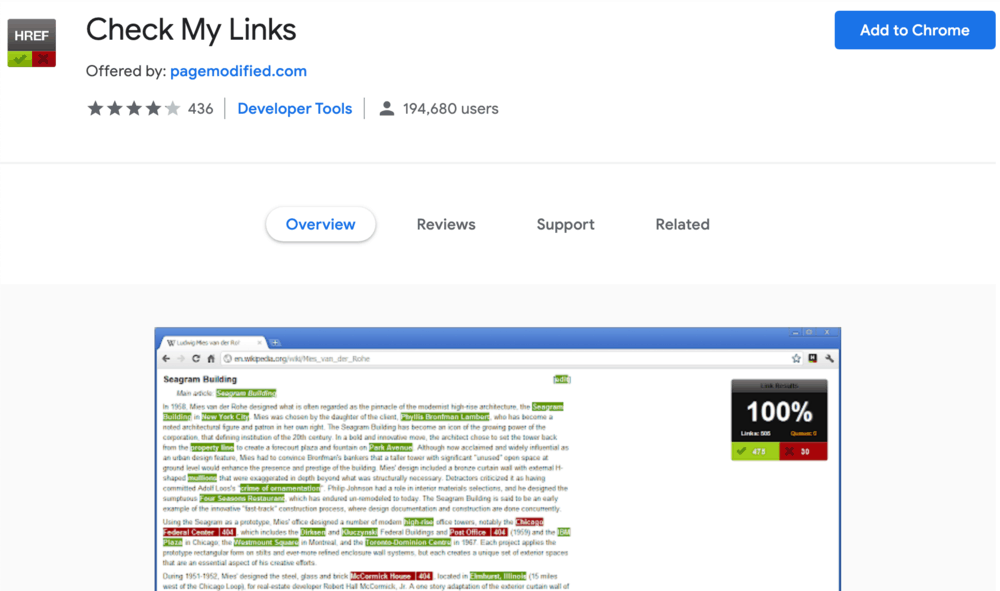Visit the pagemodified.com link

click(237, 71)
